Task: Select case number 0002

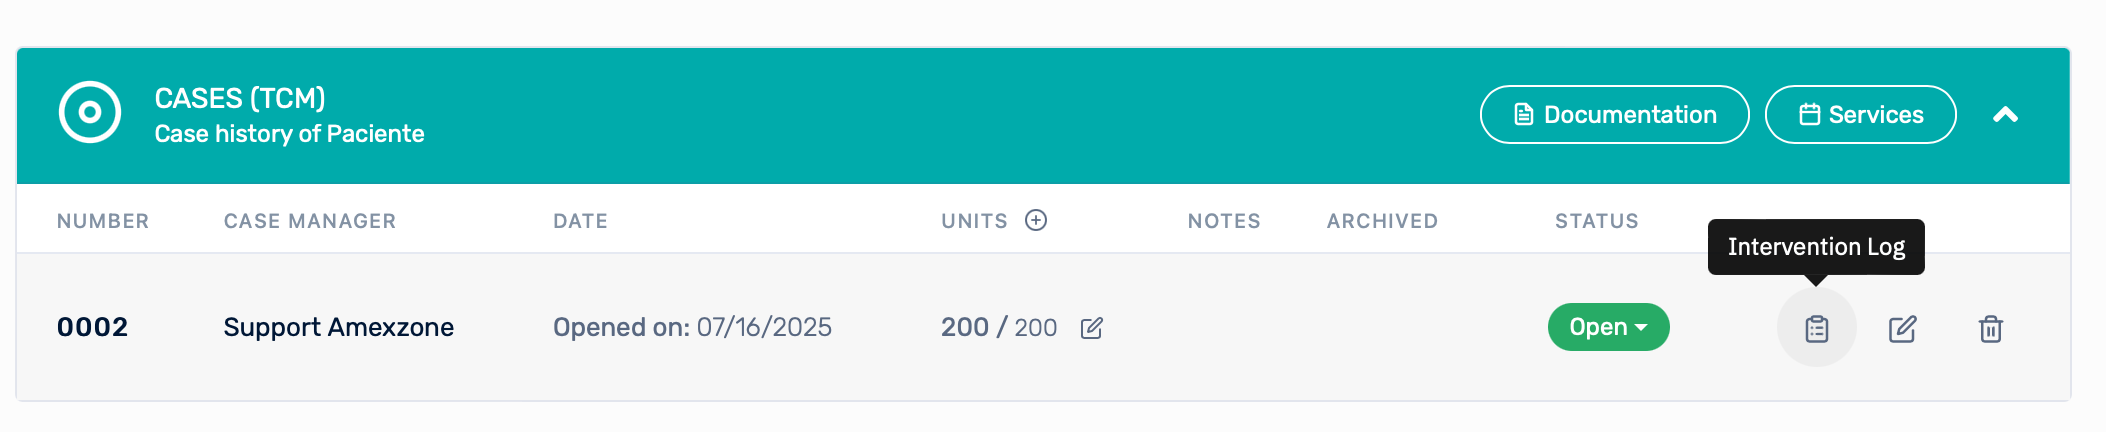Action: coord(92,327)
